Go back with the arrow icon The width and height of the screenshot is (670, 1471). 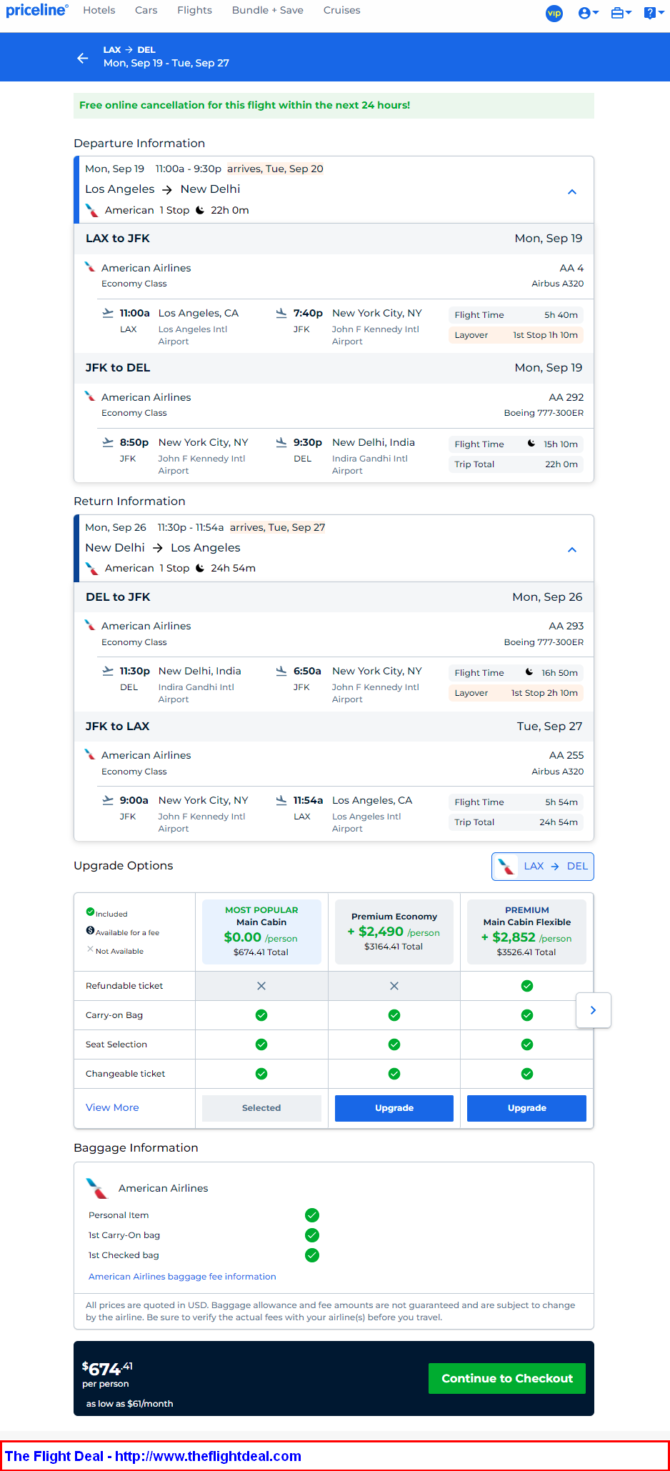tap(83, 58)
